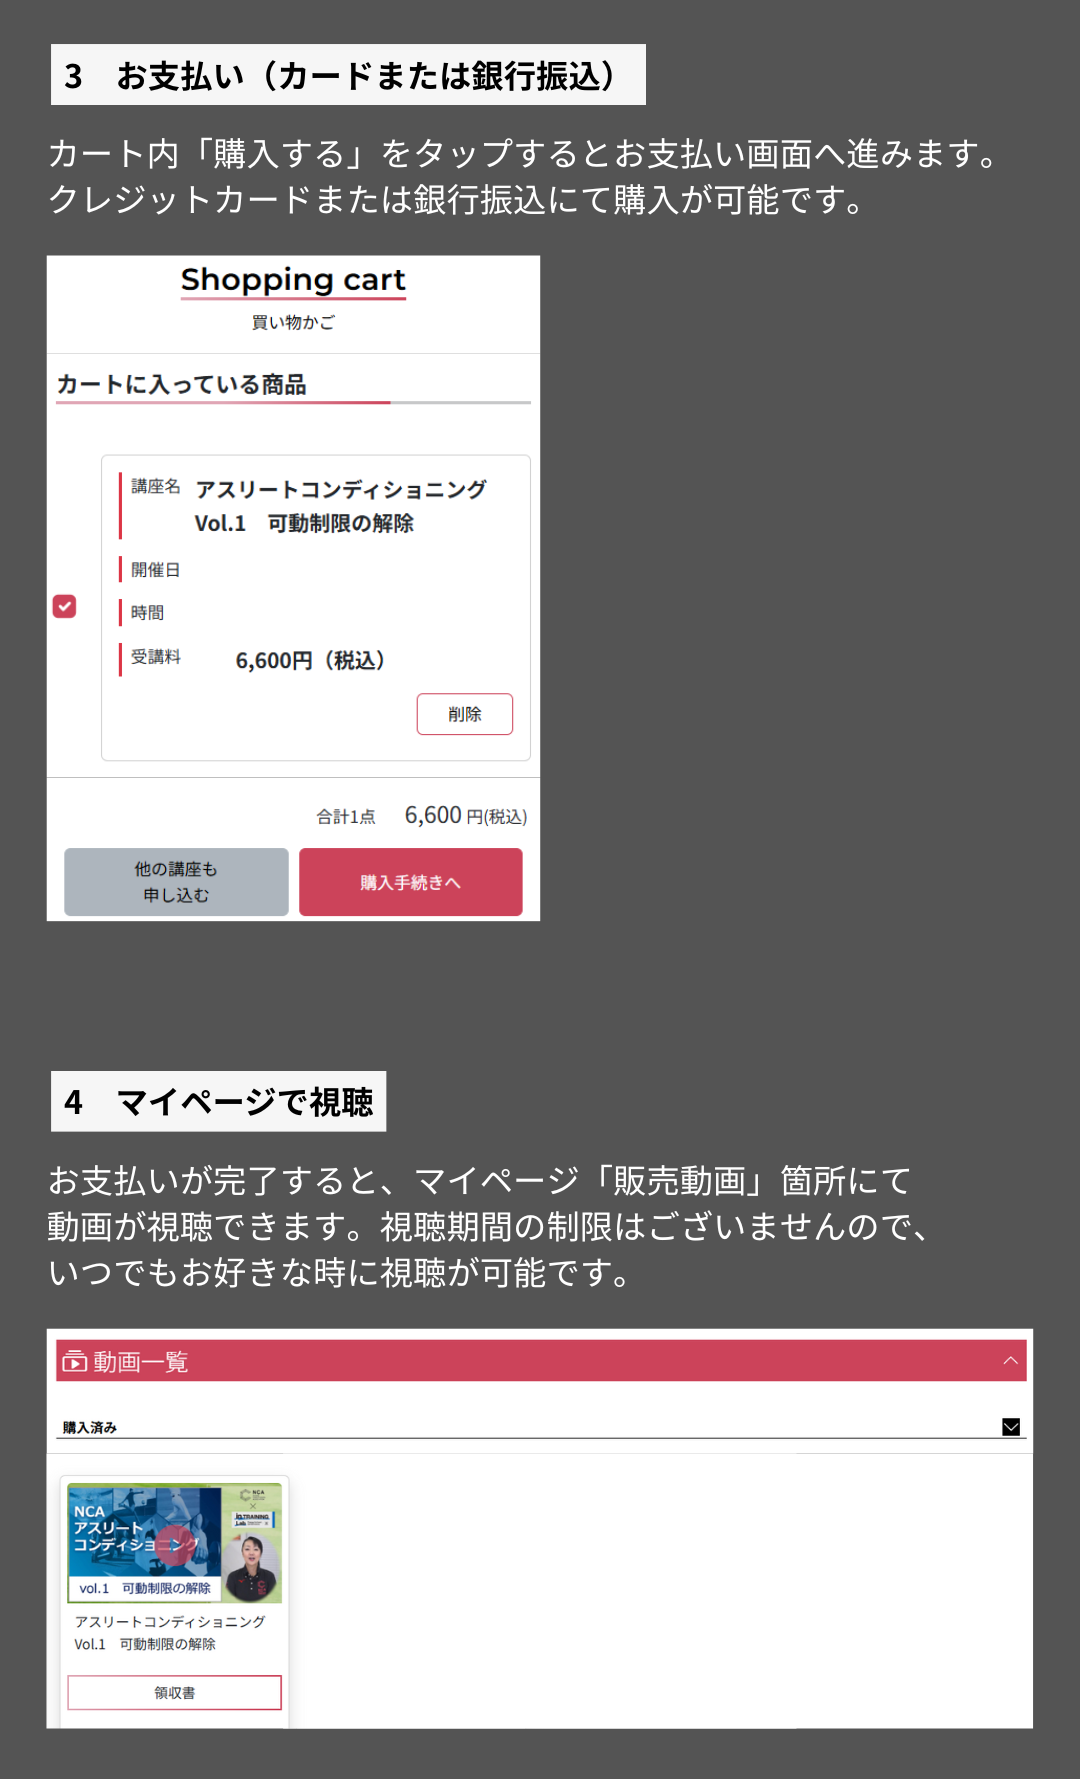The height and width of the screenshot is (1779, 1080).
Task: Play the アスリートコンディショニング video thumbnail
Action: click(x=174, y=1543)
